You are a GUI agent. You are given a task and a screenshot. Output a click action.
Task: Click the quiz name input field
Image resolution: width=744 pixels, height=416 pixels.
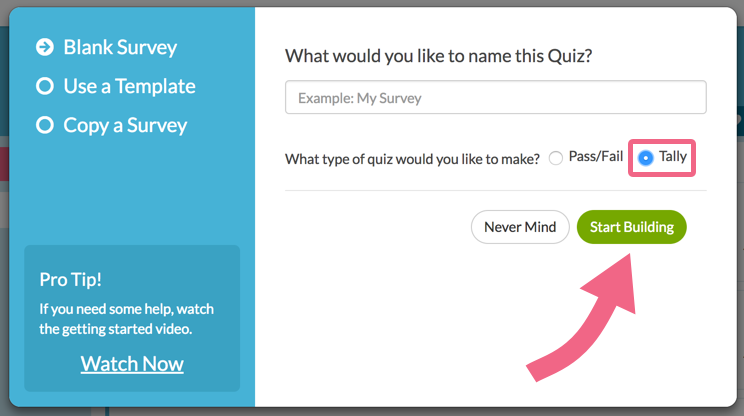[495, 98]
